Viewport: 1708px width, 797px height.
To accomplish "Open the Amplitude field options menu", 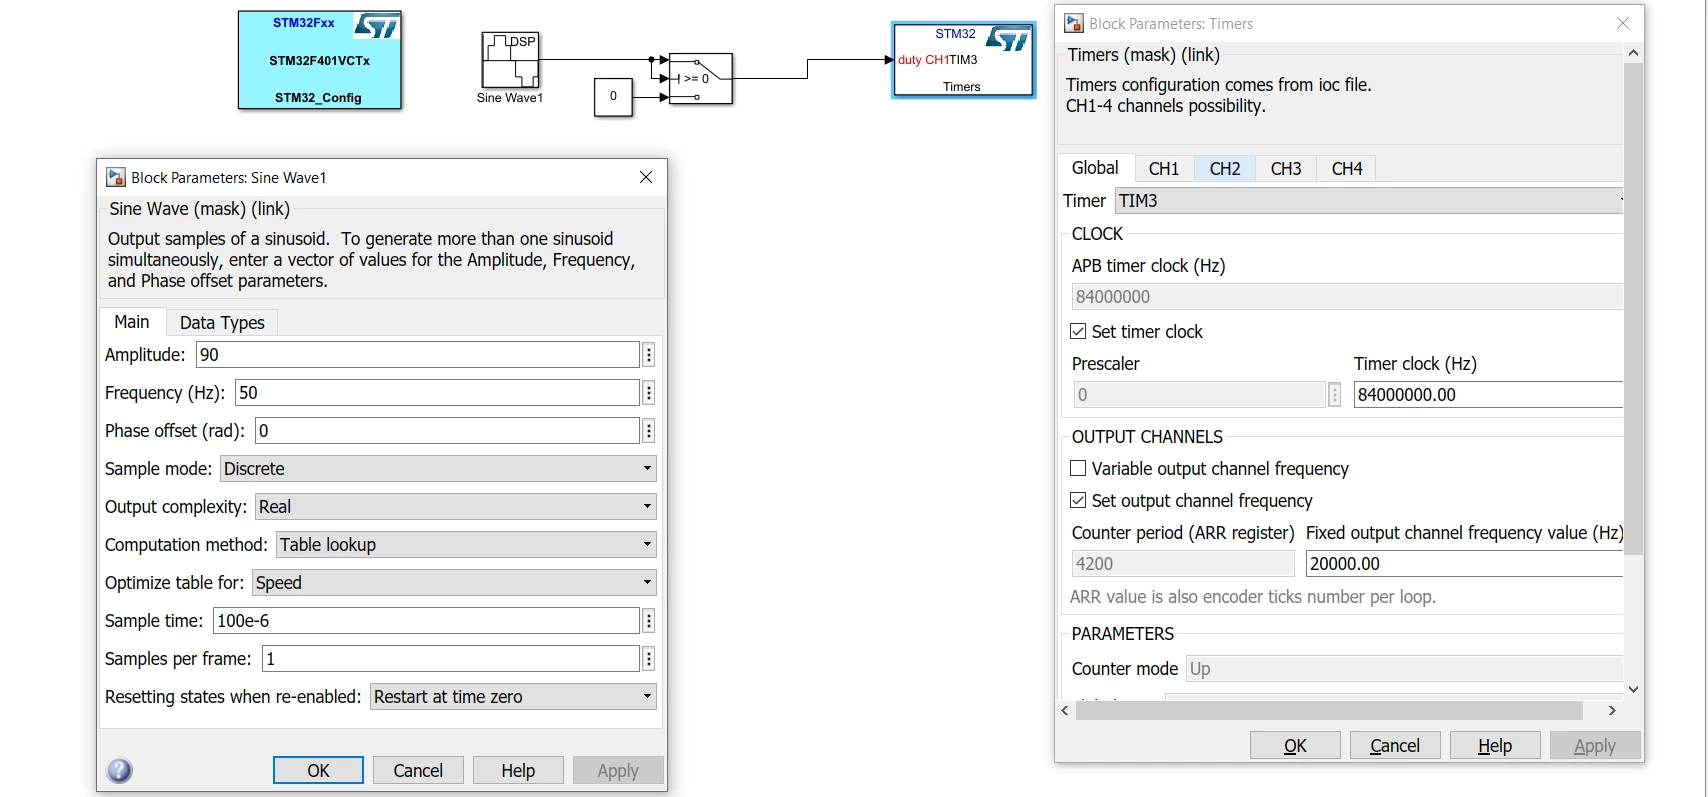I will [x=649, y=355].
